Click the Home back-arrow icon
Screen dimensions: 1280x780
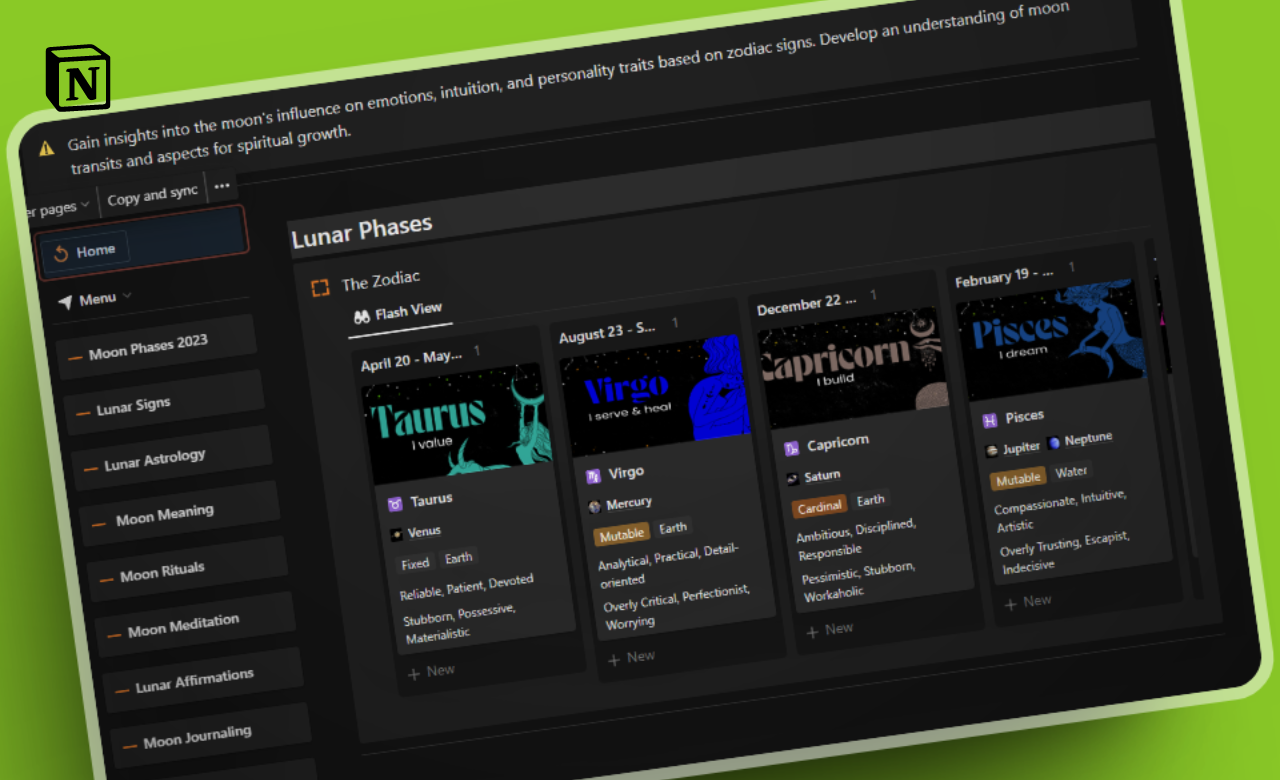pos(61,254)
